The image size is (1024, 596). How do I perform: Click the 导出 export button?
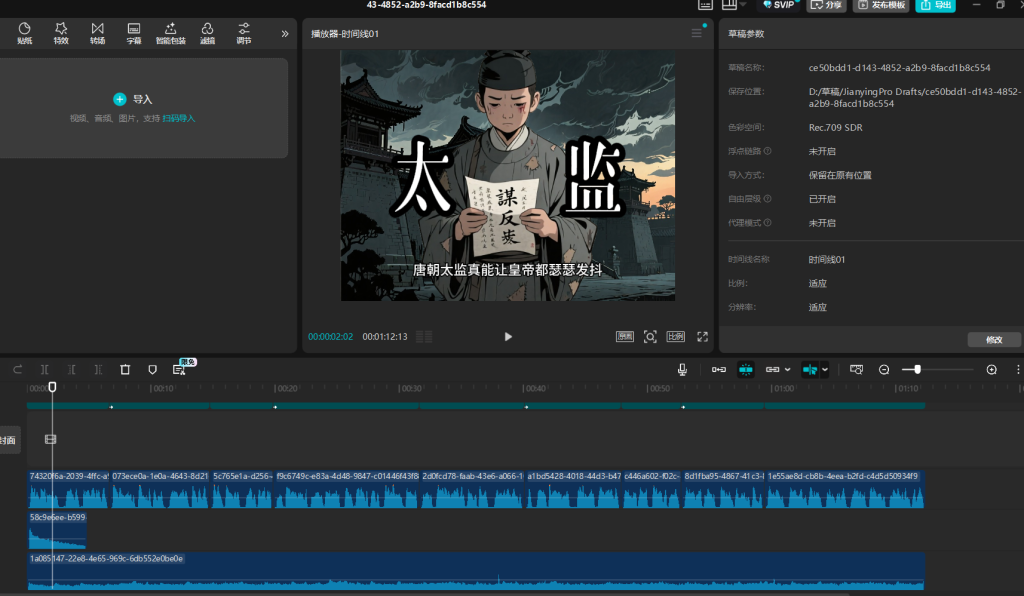(936, 5)
